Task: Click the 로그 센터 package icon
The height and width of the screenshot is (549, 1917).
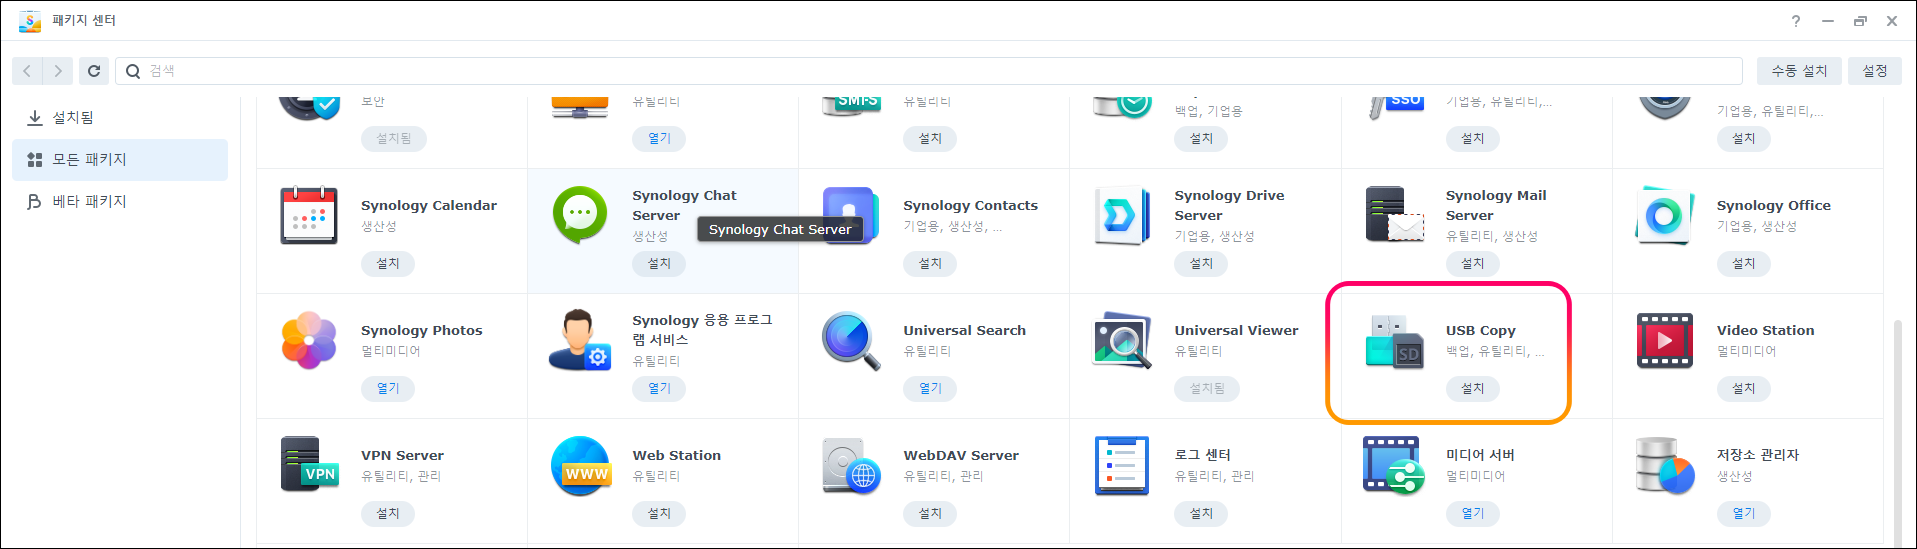Action: tap(1122, 465)
